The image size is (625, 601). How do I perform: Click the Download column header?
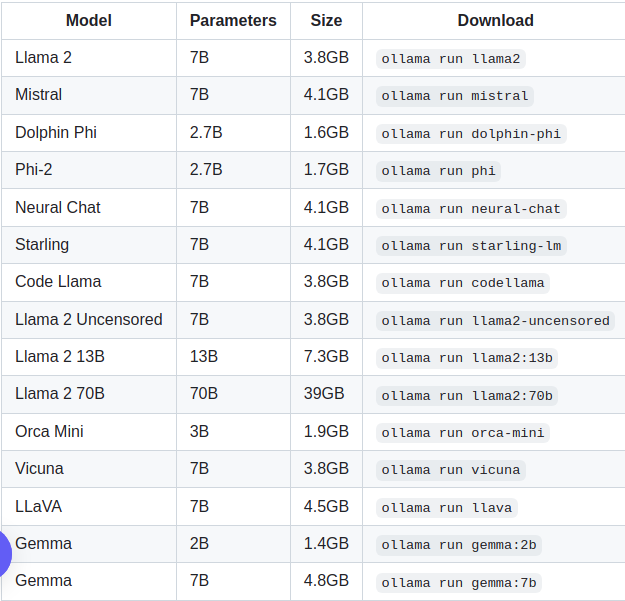495,21
